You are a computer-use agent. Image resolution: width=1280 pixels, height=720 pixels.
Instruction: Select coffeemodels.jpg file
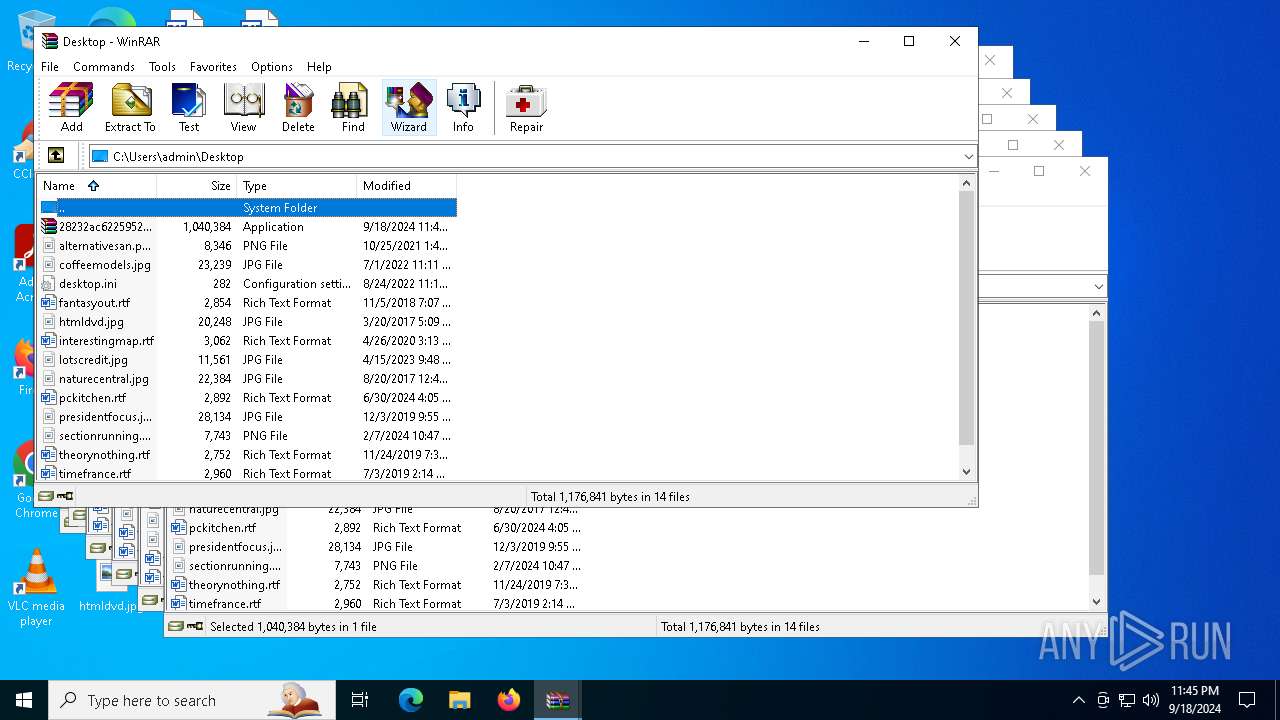[247, 265]
